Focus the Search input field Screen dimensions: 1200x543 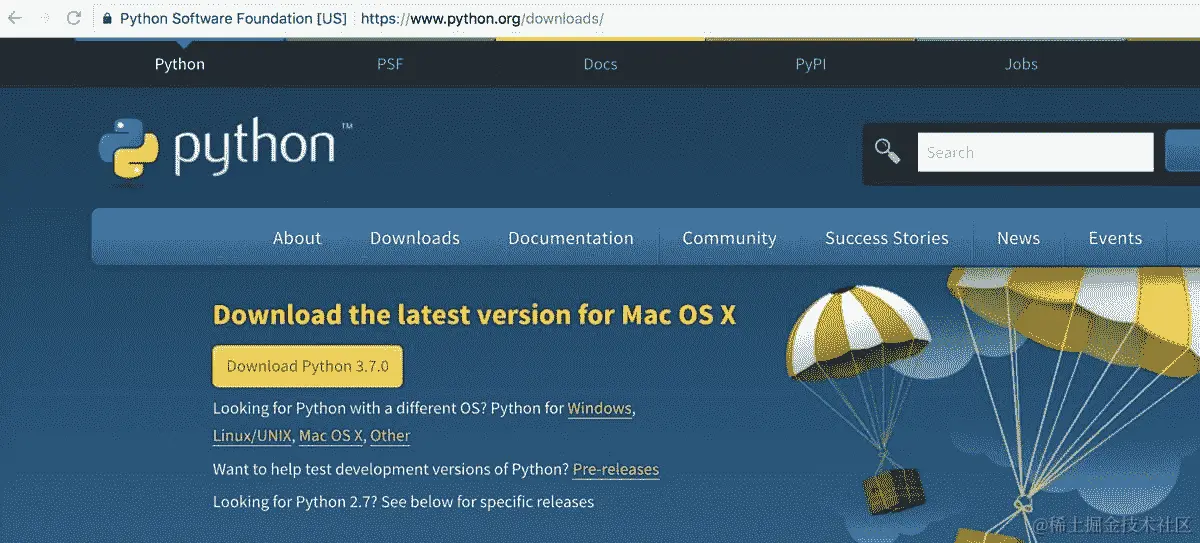(1035, 152)
